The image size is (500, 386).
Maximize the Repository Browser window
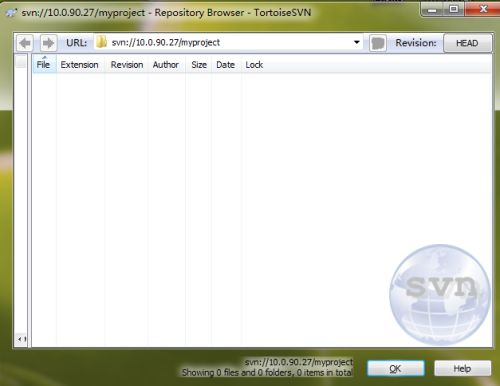[454, 9]
